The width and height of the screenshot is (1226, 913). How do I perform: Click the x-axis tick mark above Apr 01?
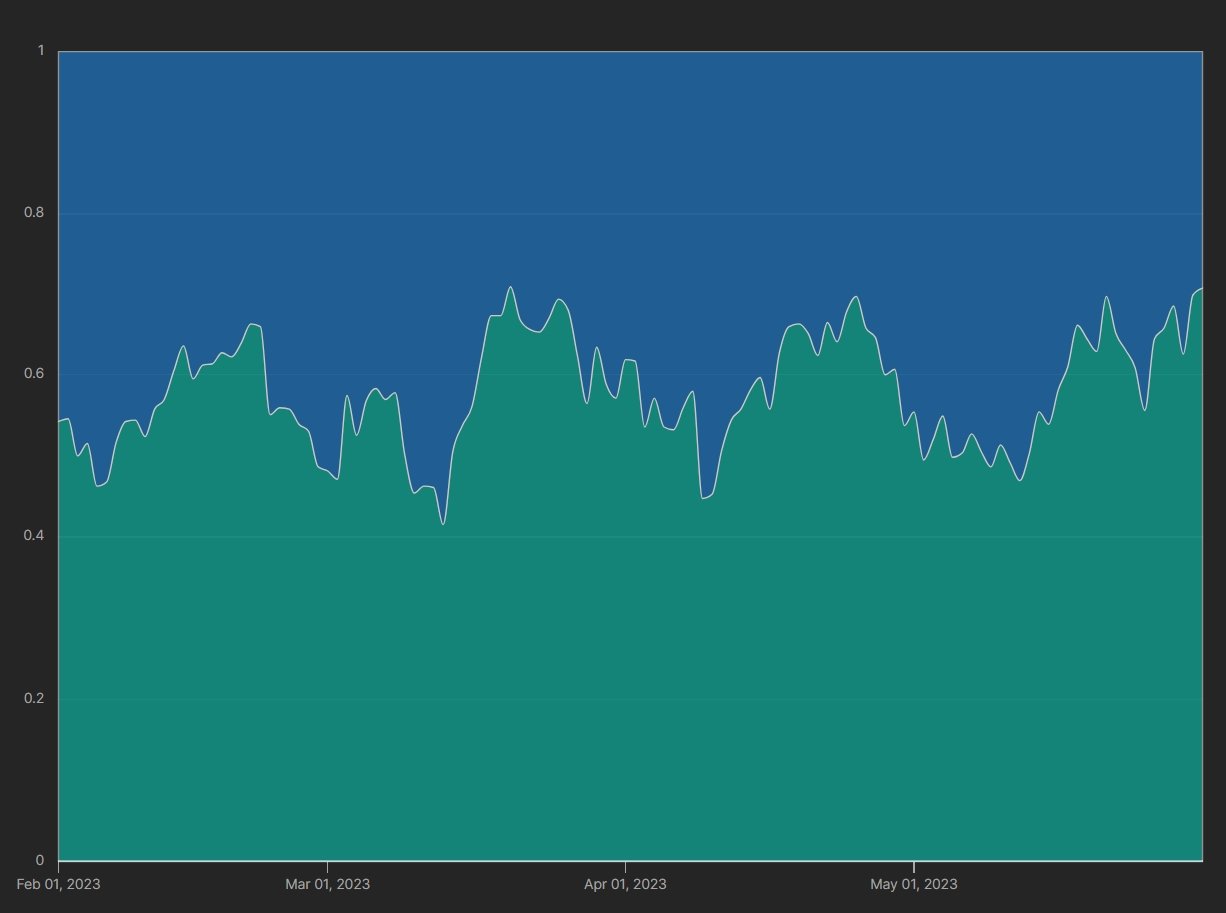625,864
